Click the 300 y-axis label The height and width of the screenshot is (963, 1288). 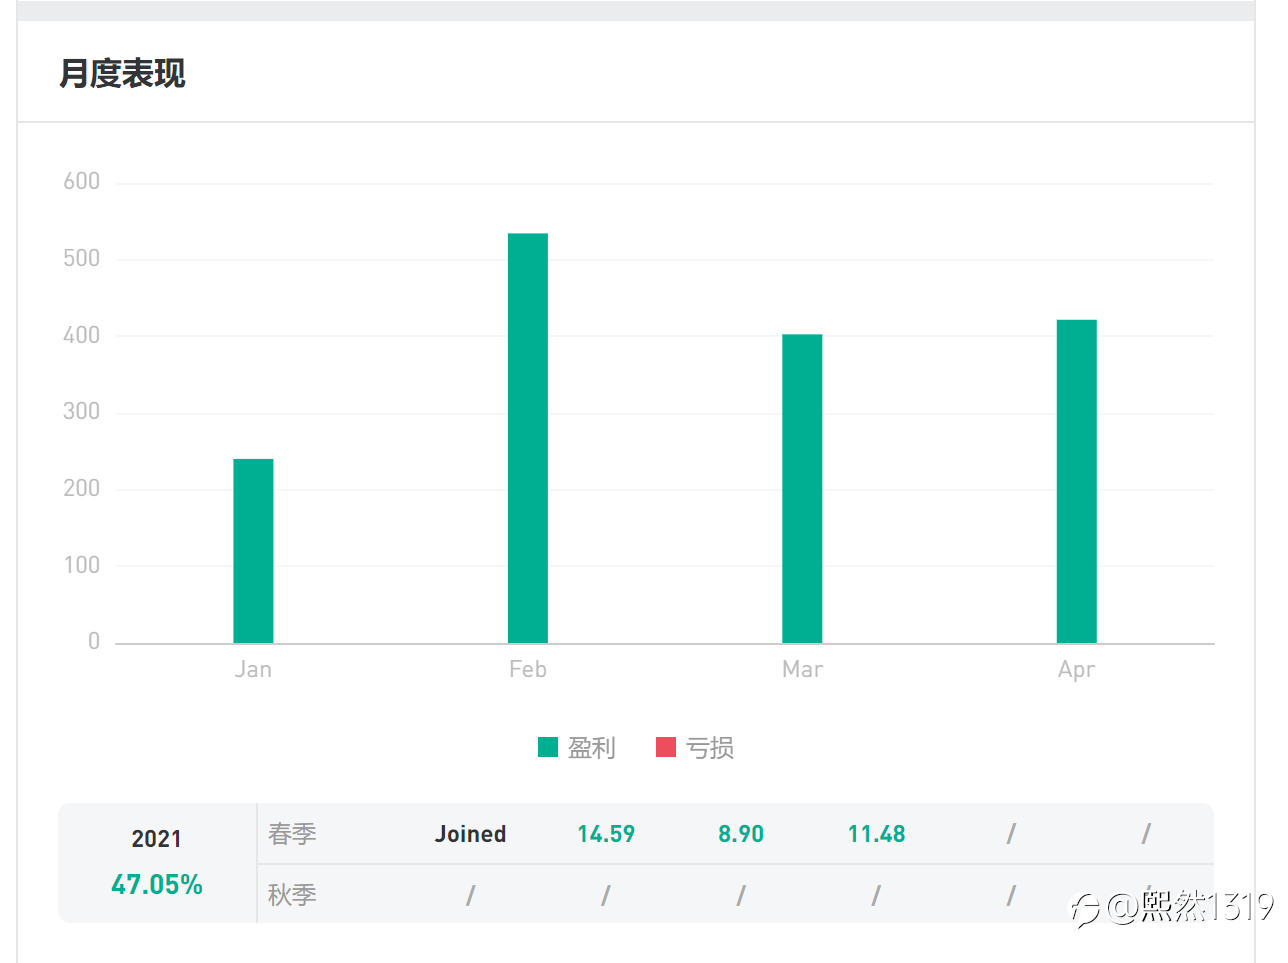click(82, 411)
